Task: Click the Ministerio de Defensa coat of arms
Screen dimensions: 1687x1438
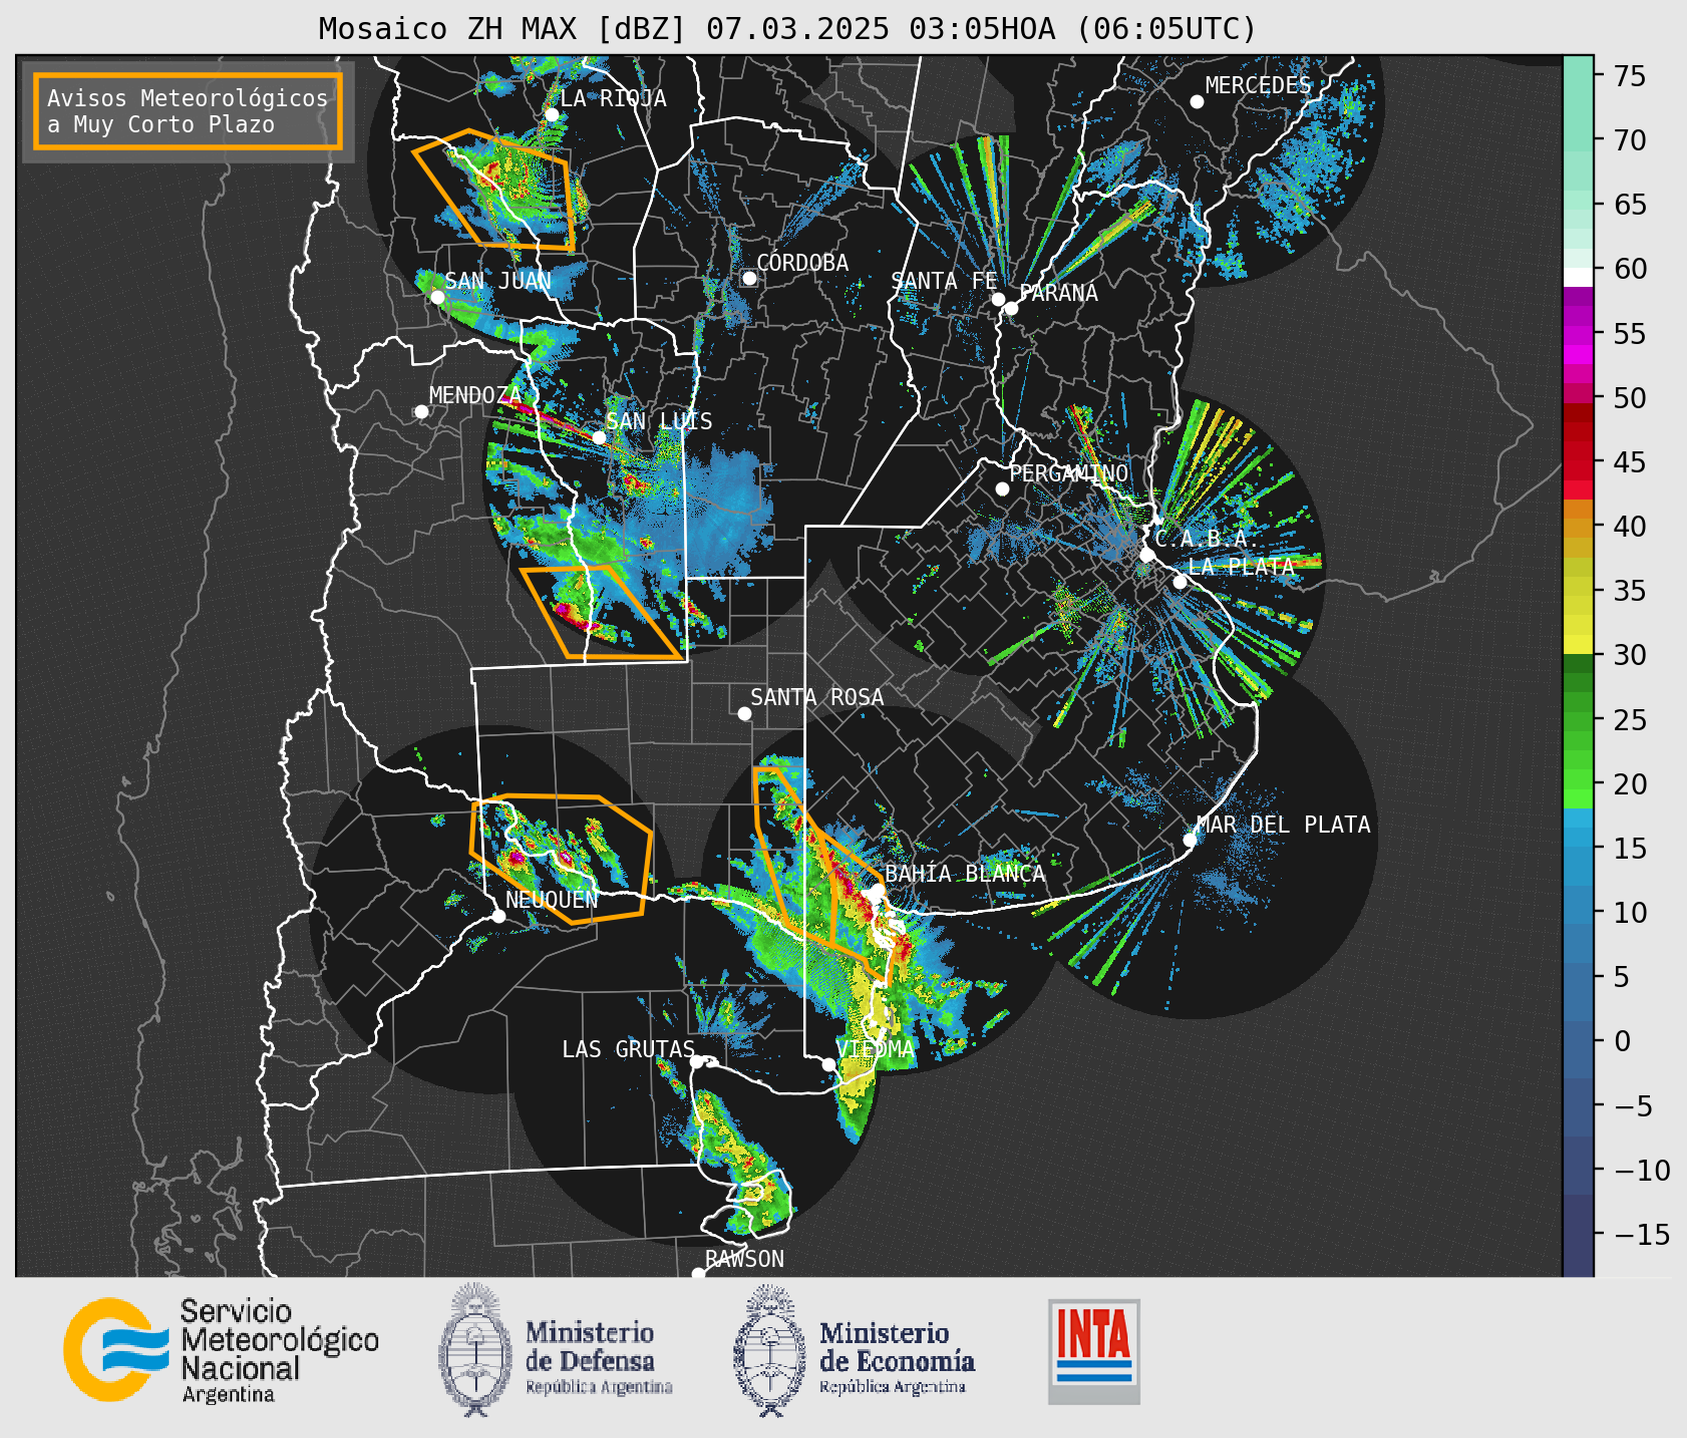Action: (x=476, y=1350)
